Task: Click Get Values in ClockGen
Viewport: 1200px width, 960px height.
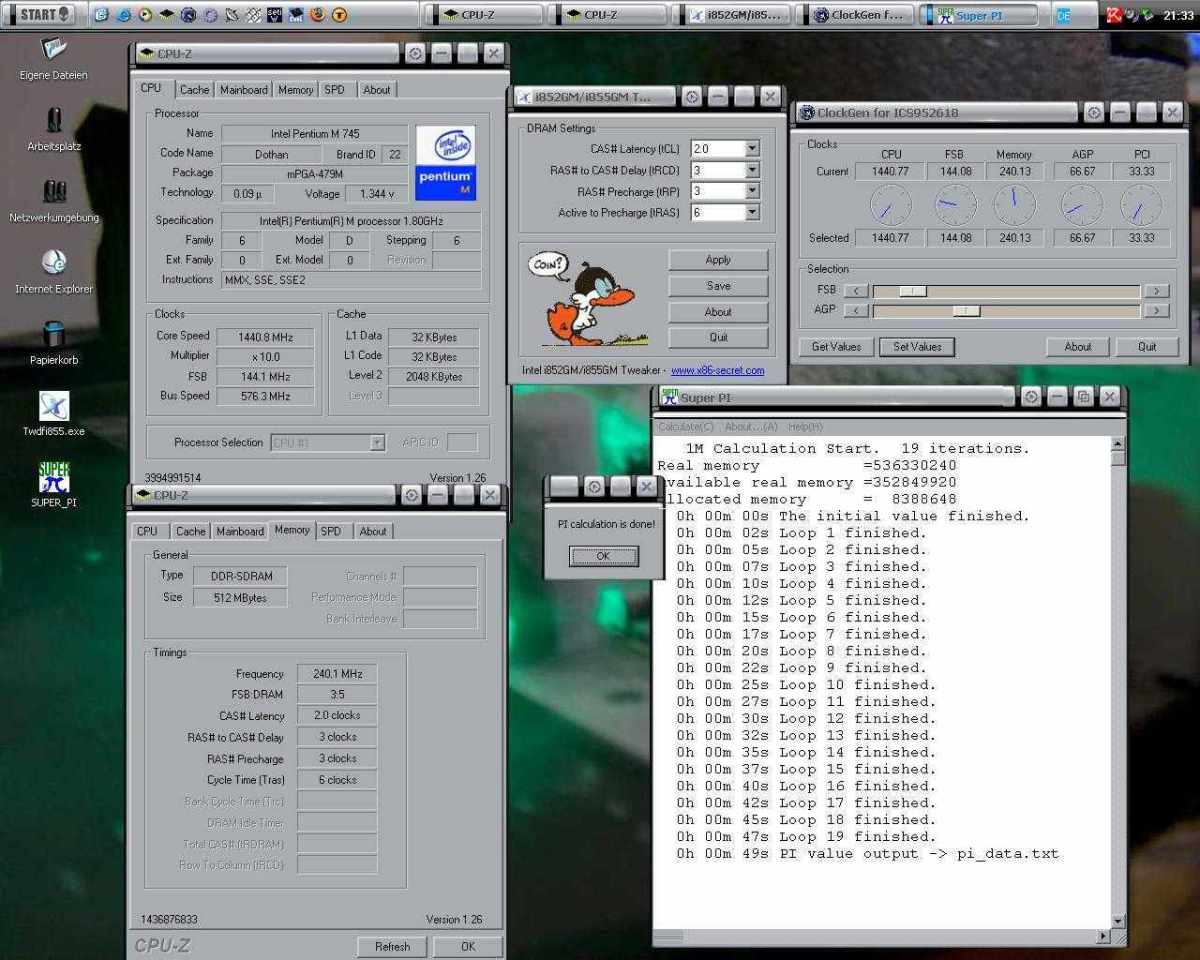Action: click(836, 347)
